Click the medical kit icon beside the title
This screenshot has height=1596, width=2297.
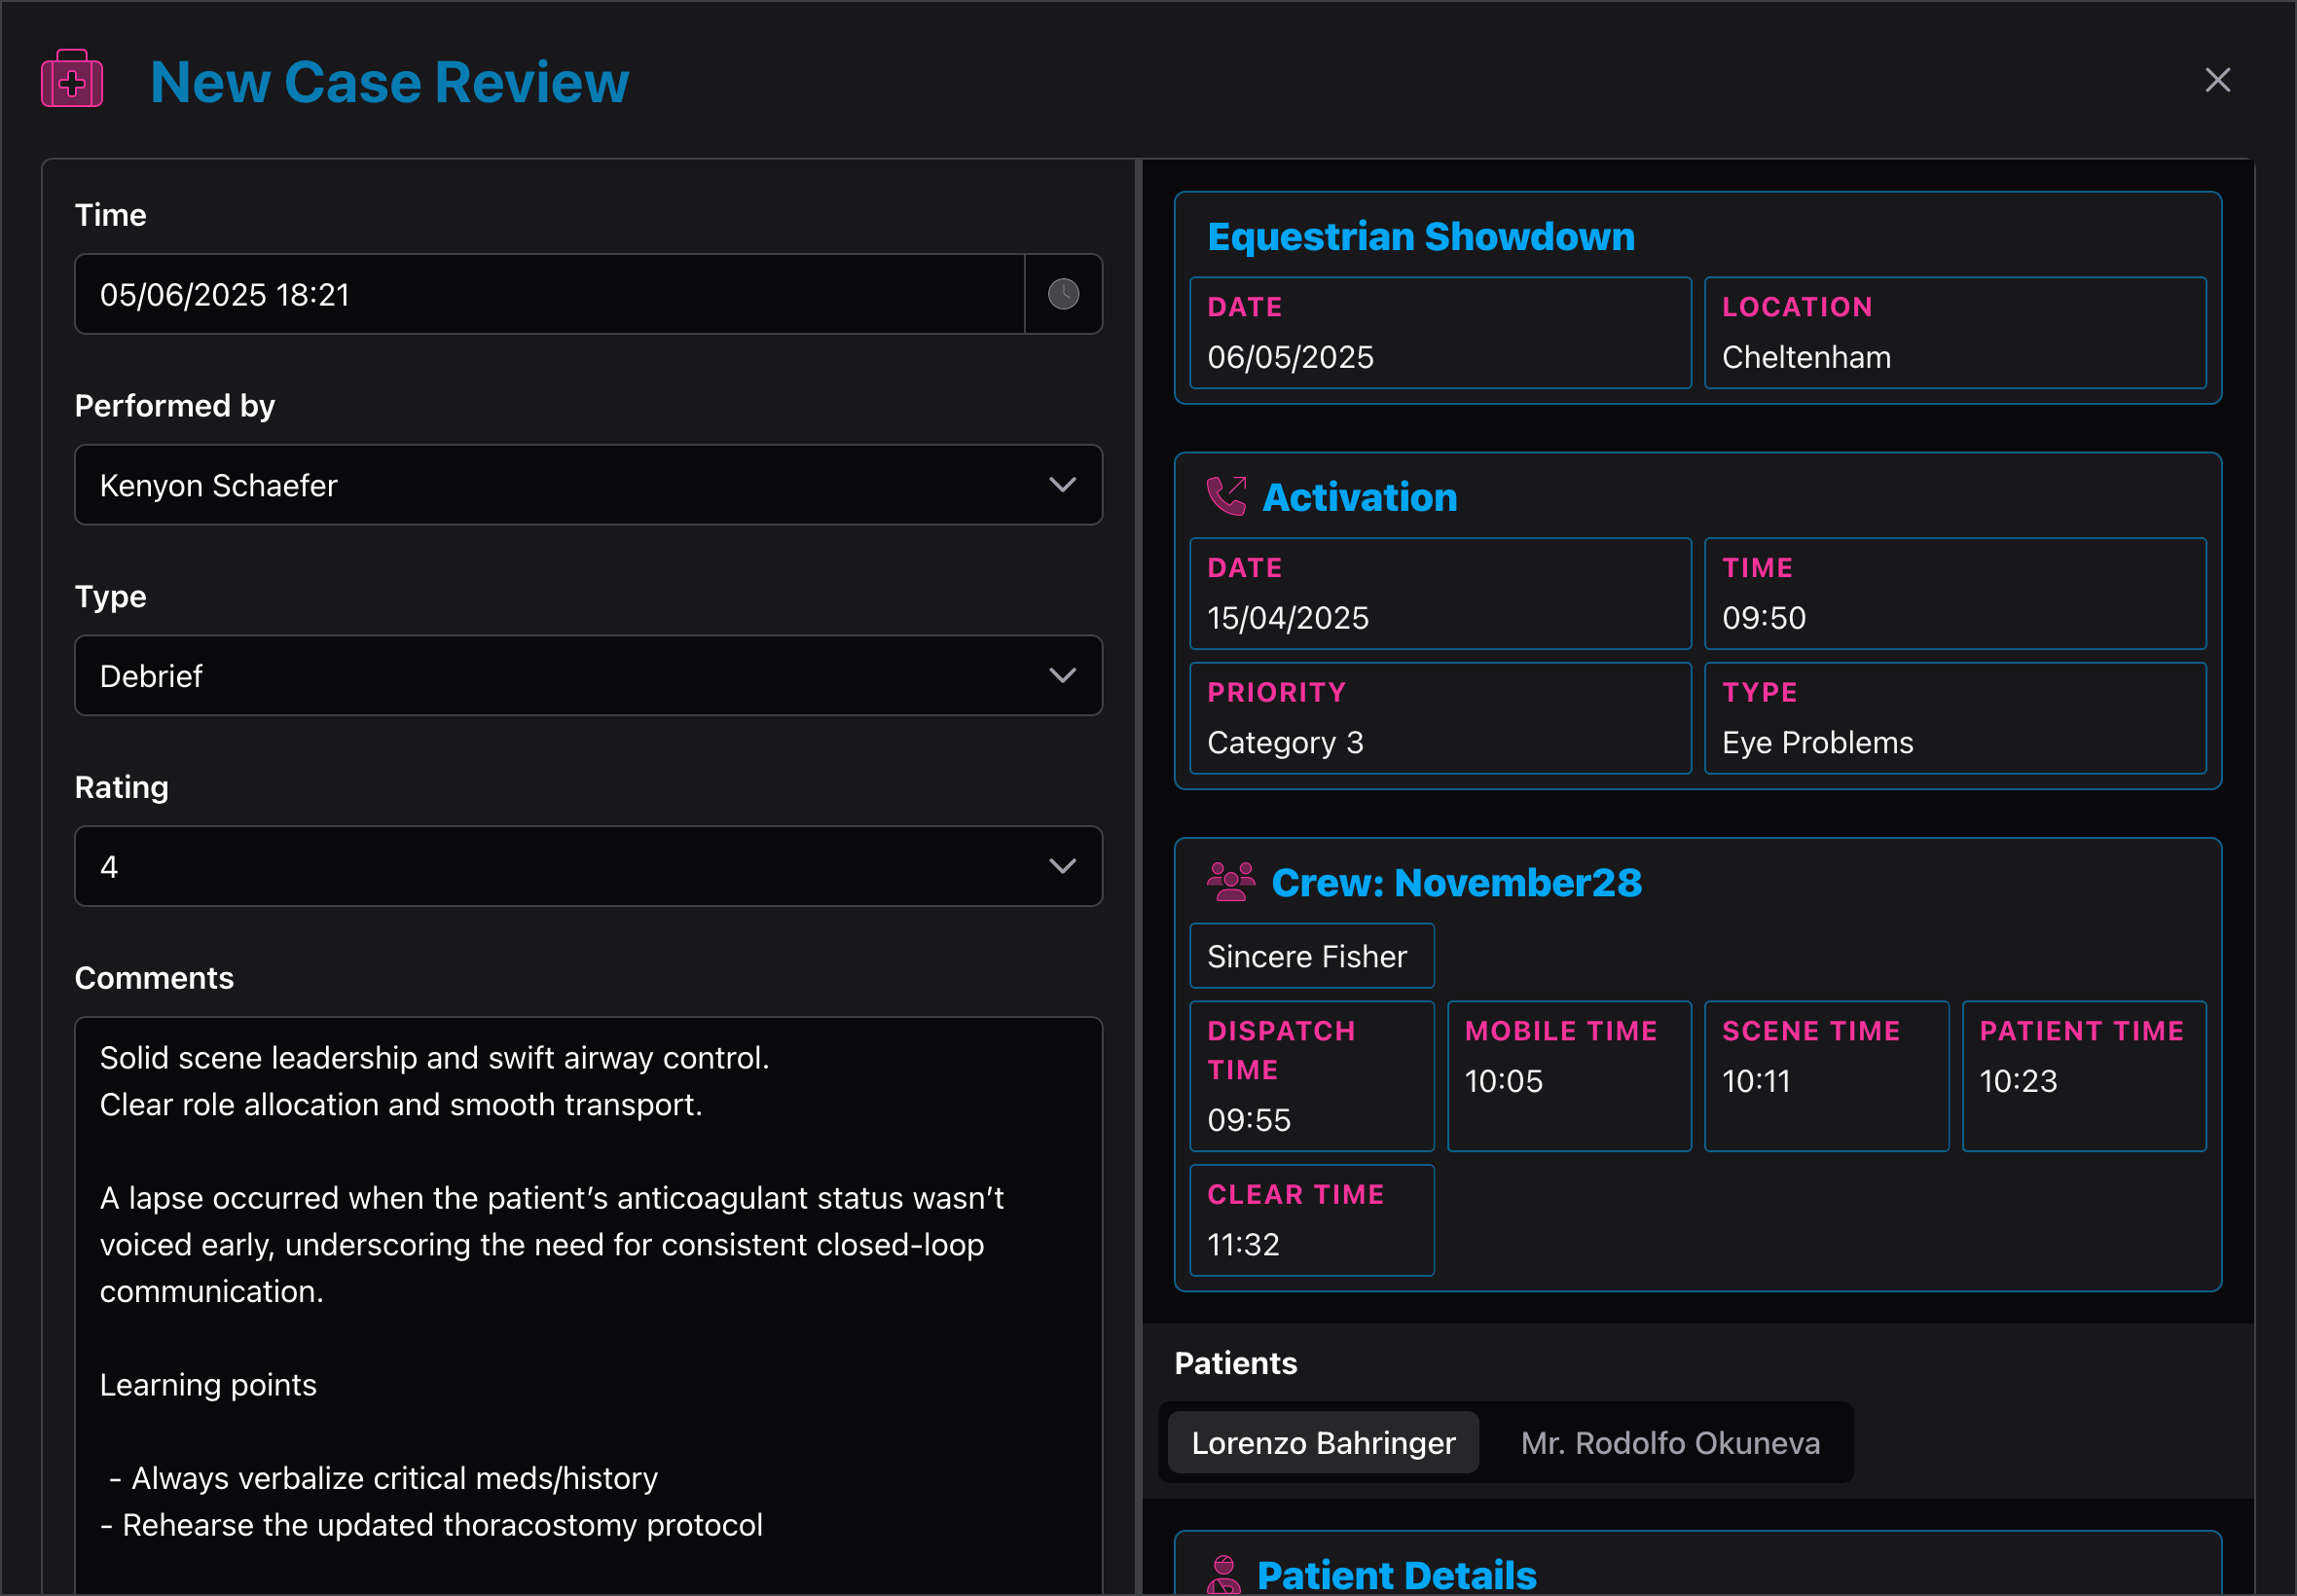[71, 79]
